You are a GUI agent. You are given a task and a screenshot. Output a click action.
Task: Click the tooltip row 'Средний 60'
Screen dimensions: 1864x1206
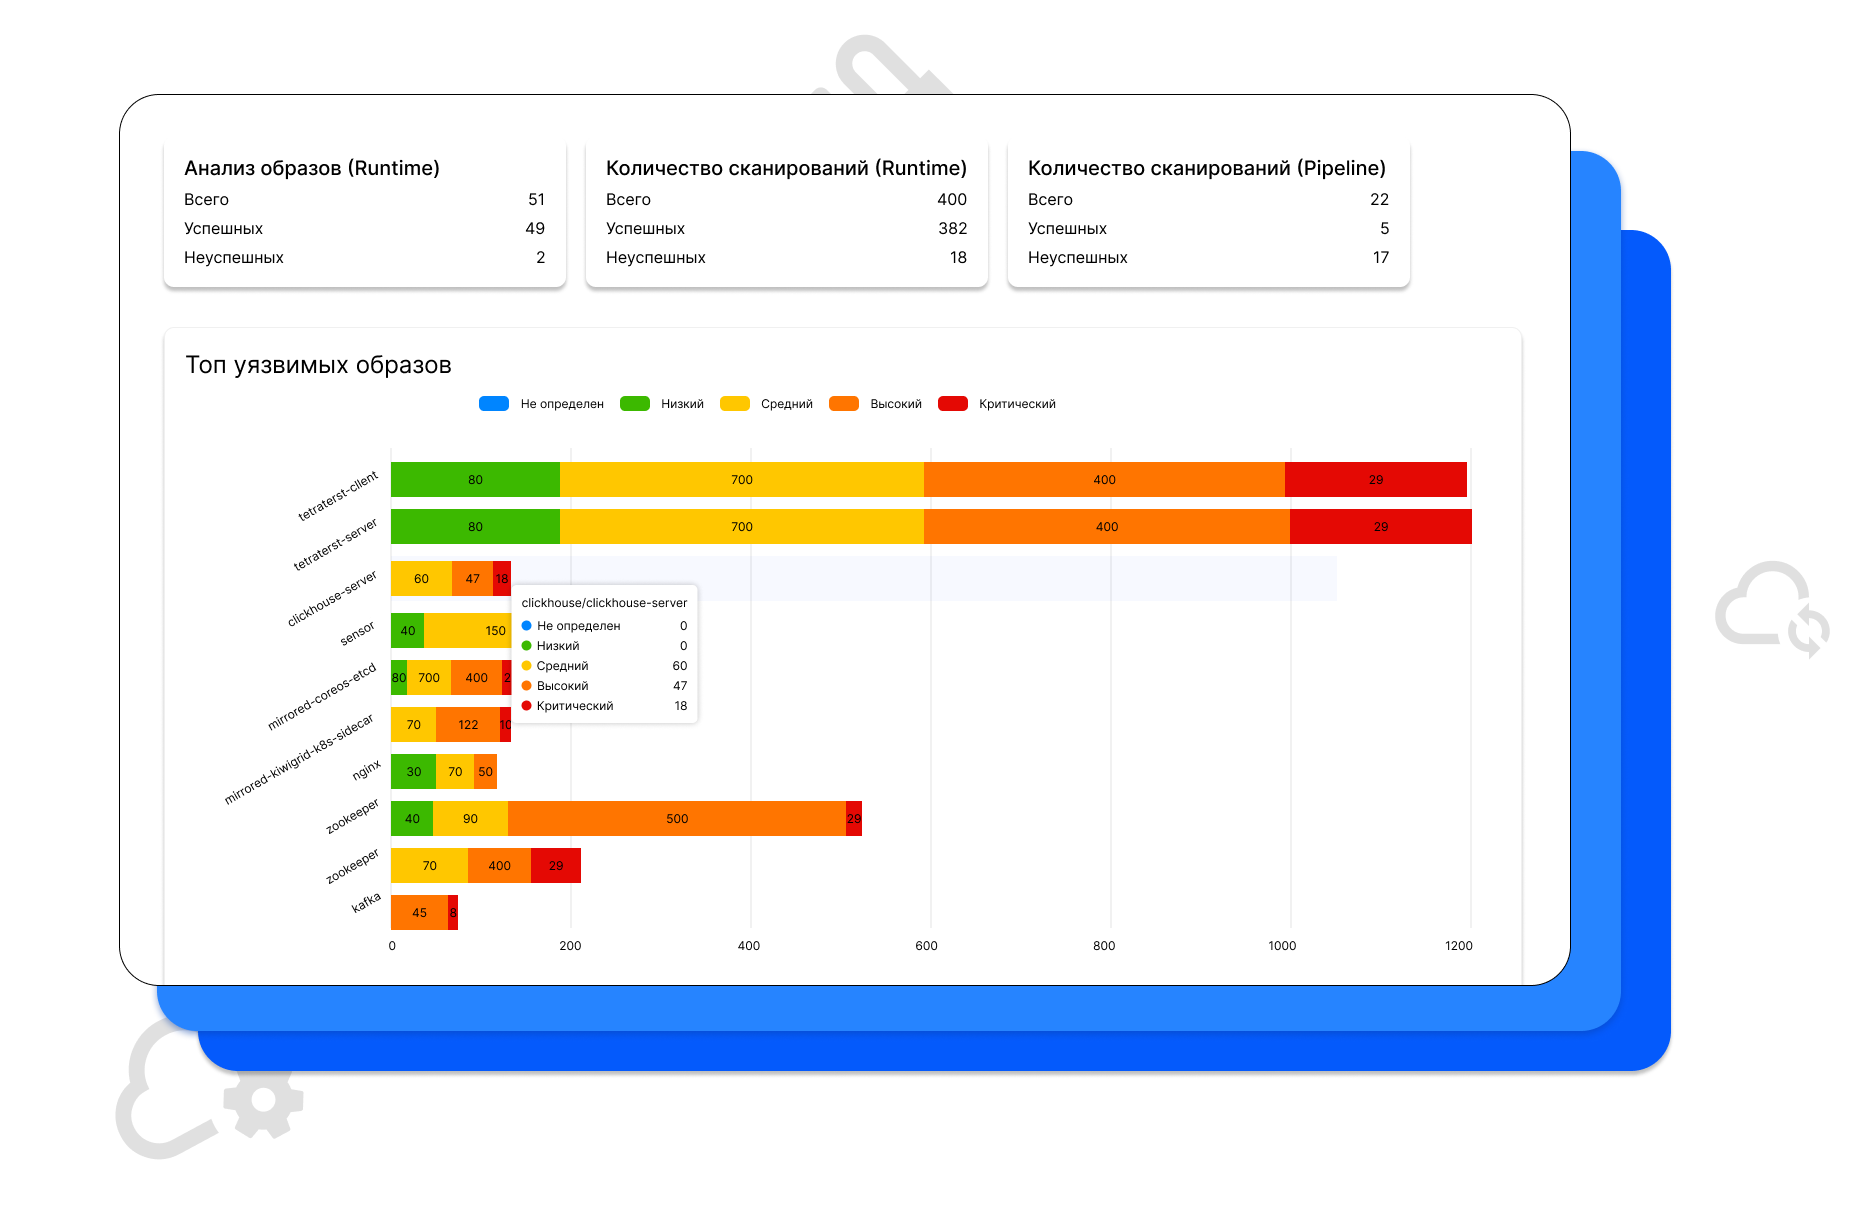tap(604, 666)
